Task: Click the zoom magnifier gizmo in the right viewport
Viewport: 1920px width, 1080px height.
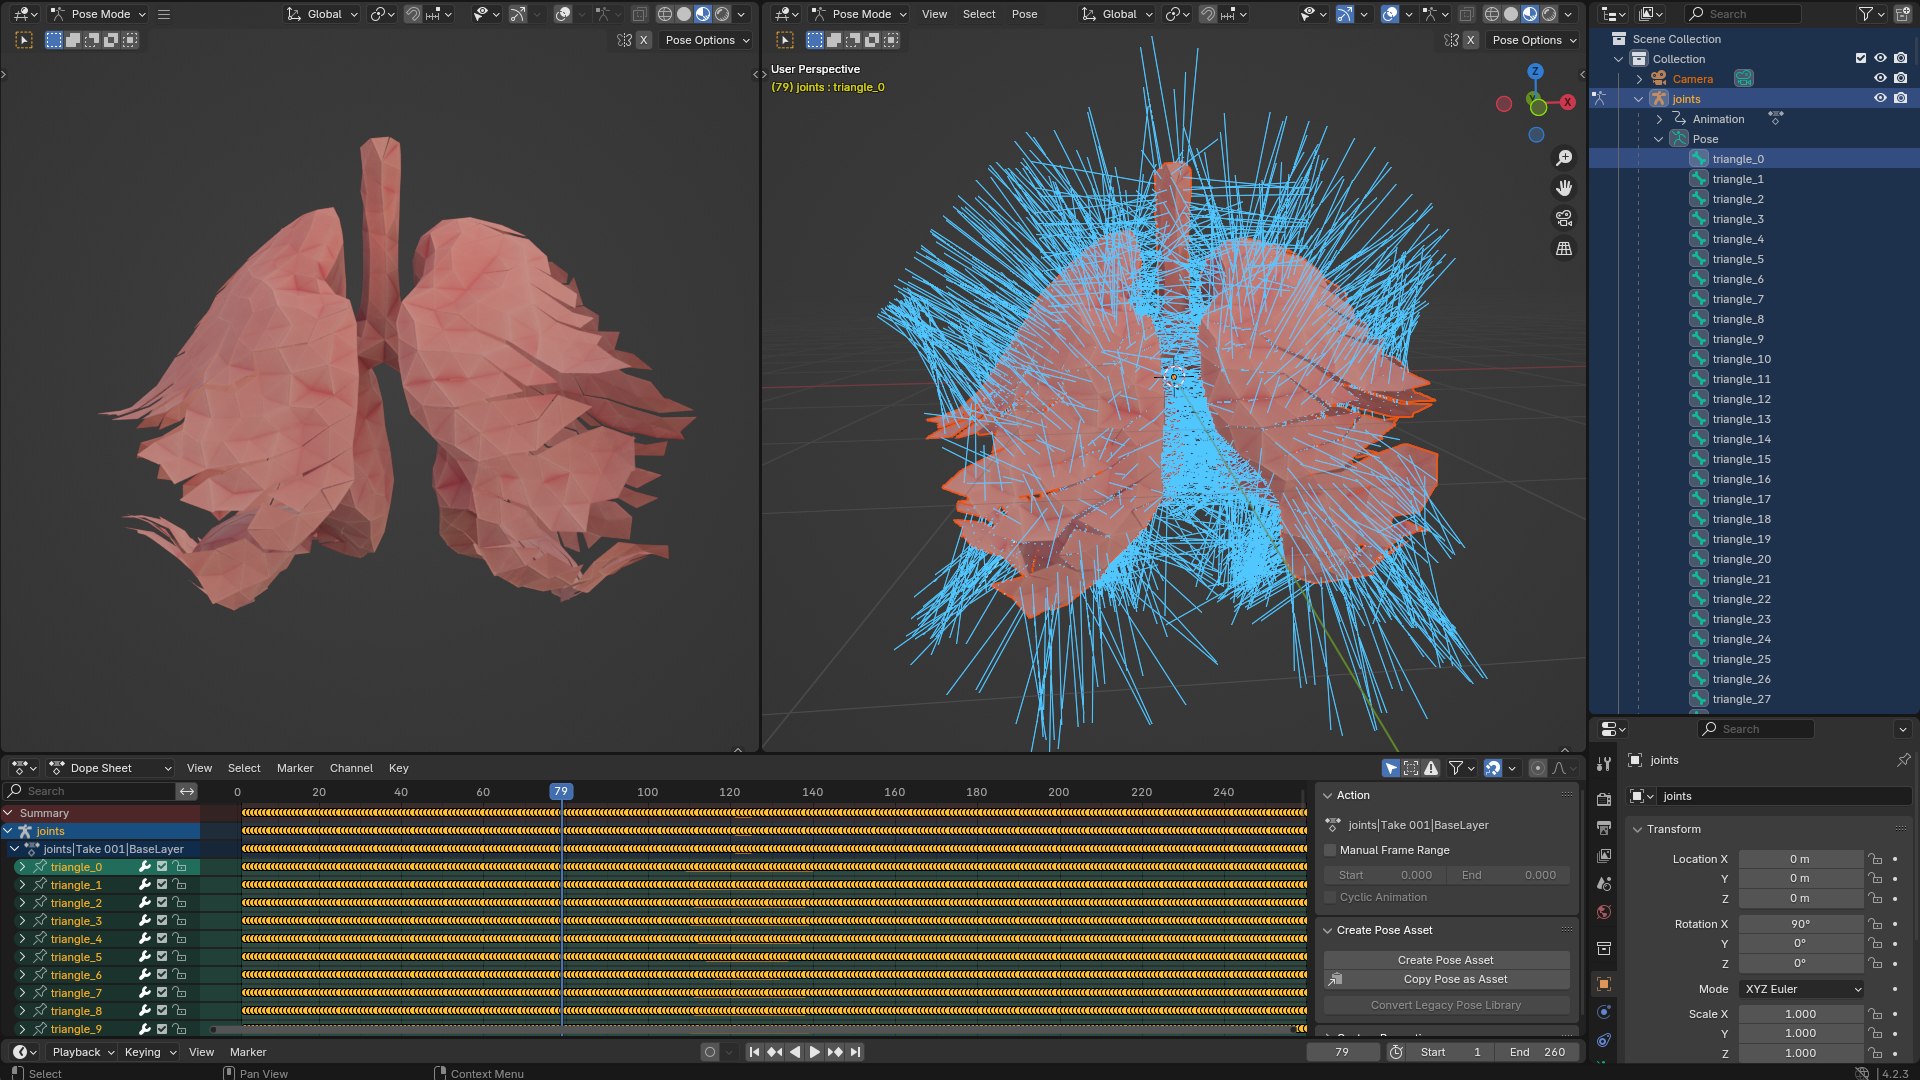Action: [1564, 158]
